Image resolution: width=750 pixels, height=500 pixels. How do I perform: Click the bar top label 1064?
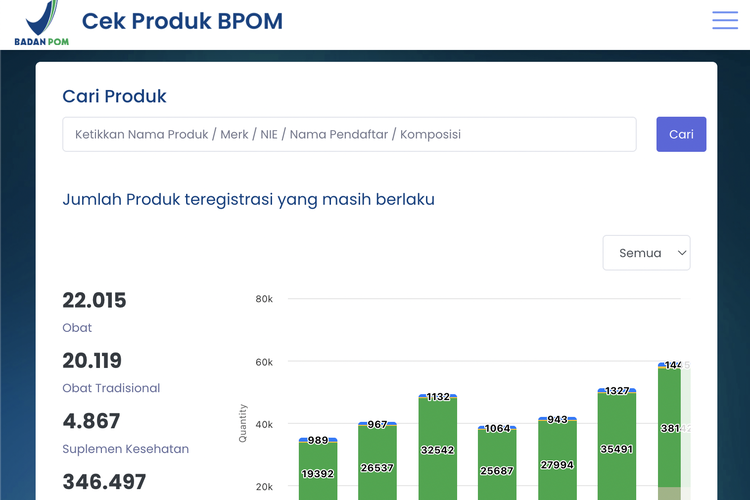click(x=497, y=428)
